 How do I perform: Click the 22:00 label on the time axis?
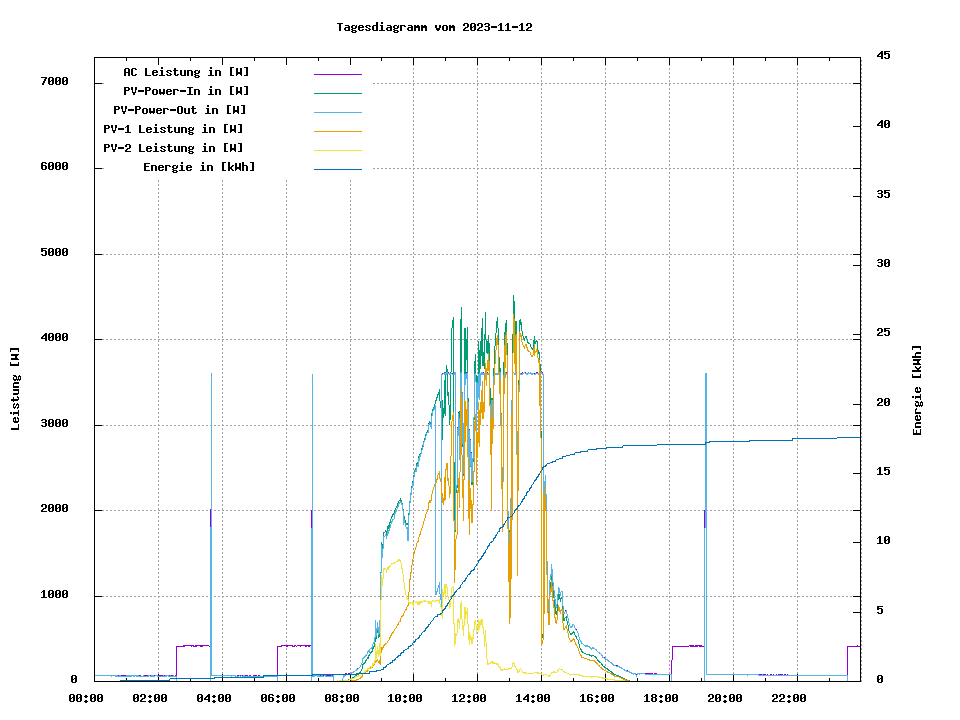click(x=788, y=698)
